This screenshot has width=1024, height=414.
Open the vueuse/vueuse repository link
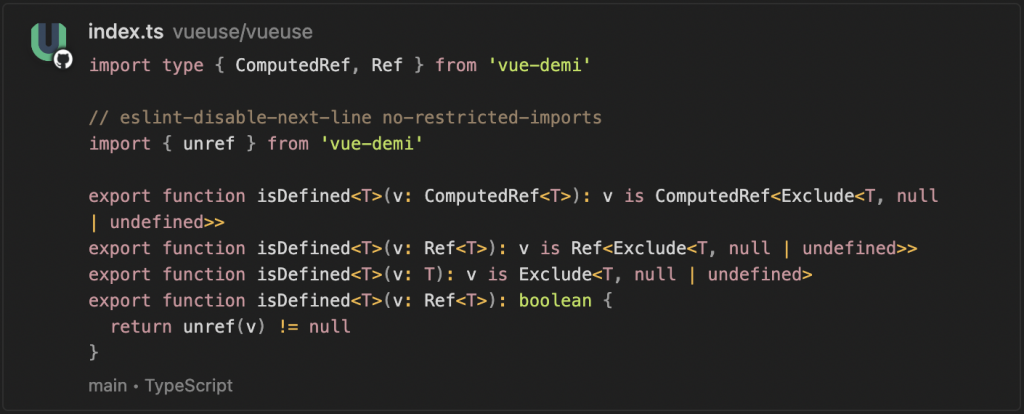242,32
